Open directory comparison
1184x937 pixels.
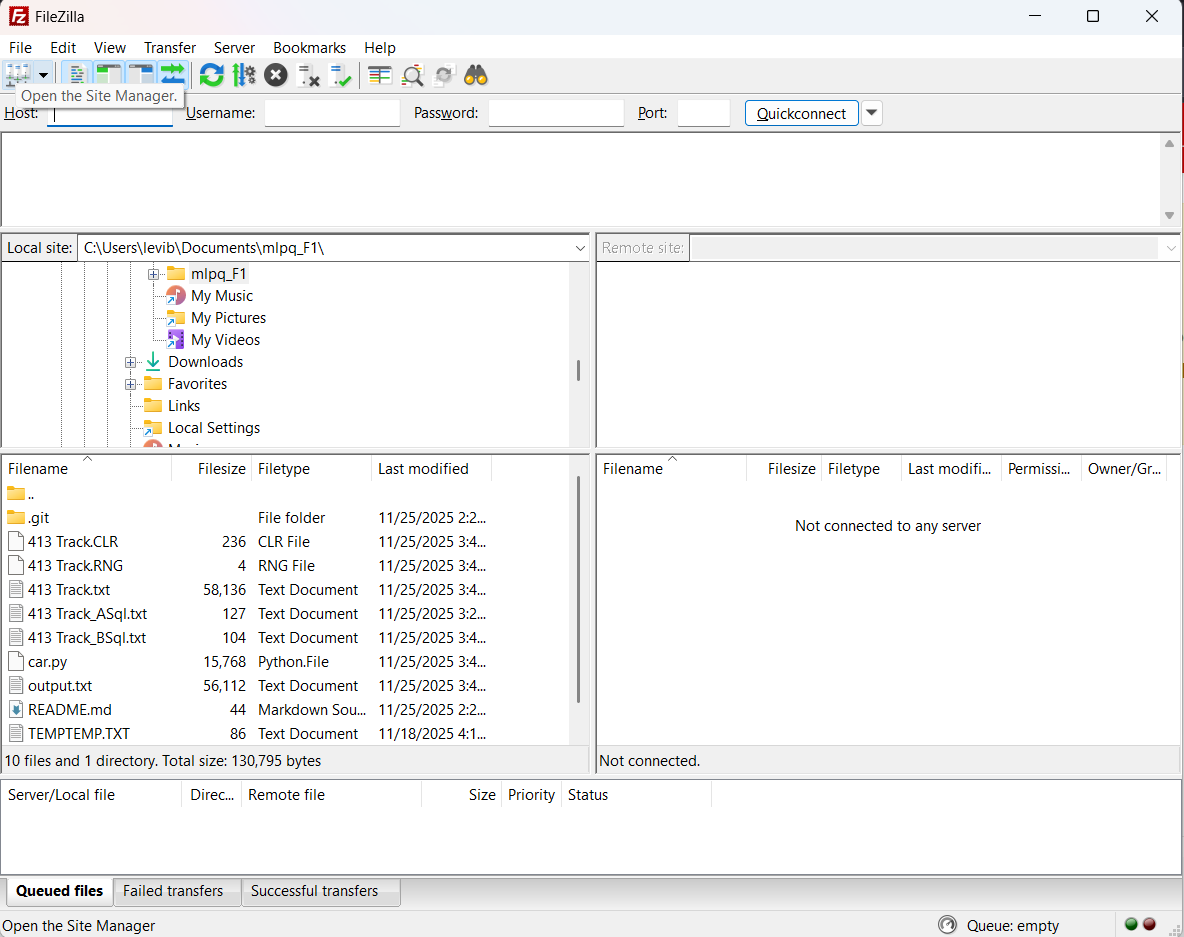(379, 74)
